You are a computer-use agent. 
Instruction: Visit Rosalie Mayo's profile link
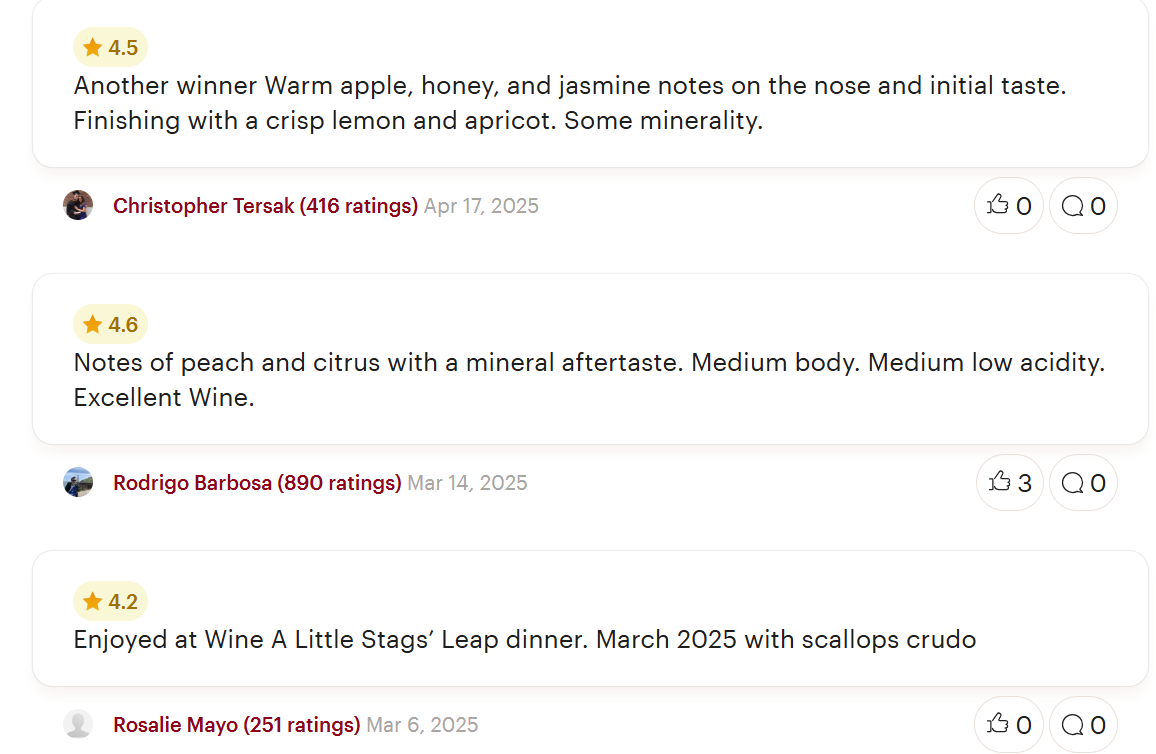[236, 725]
